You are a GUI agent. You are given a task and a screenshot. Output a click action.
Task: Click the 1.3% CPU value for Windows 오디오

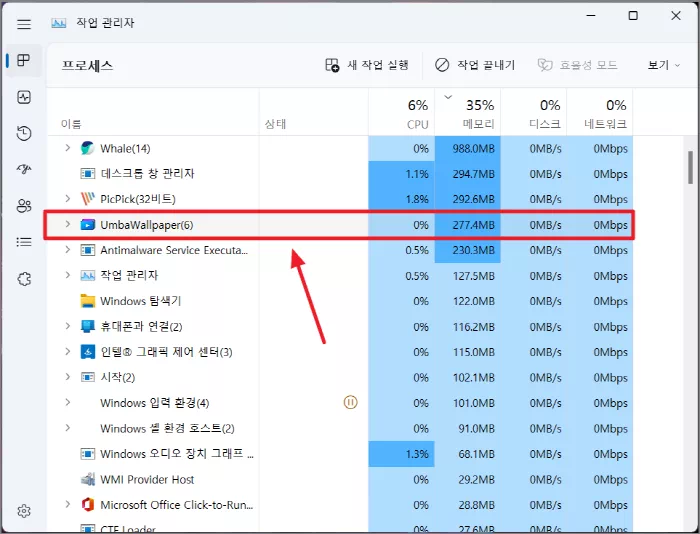point(417,454)
